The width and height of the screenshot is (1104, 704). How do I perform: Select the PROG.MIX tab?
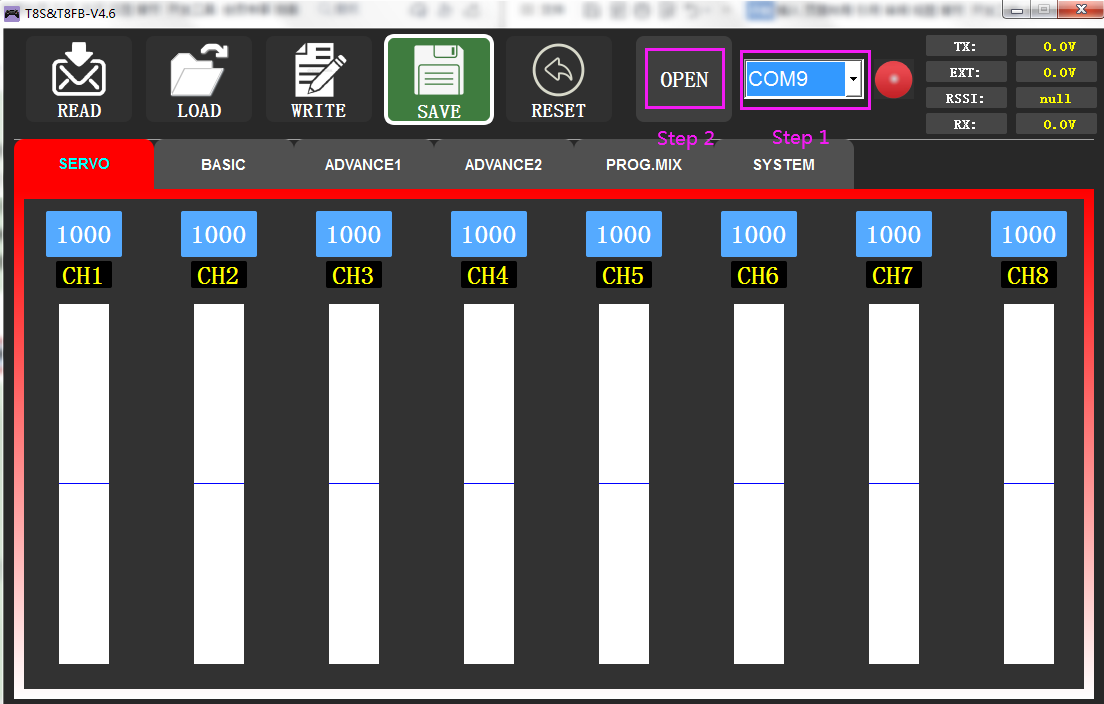[644, 165]
